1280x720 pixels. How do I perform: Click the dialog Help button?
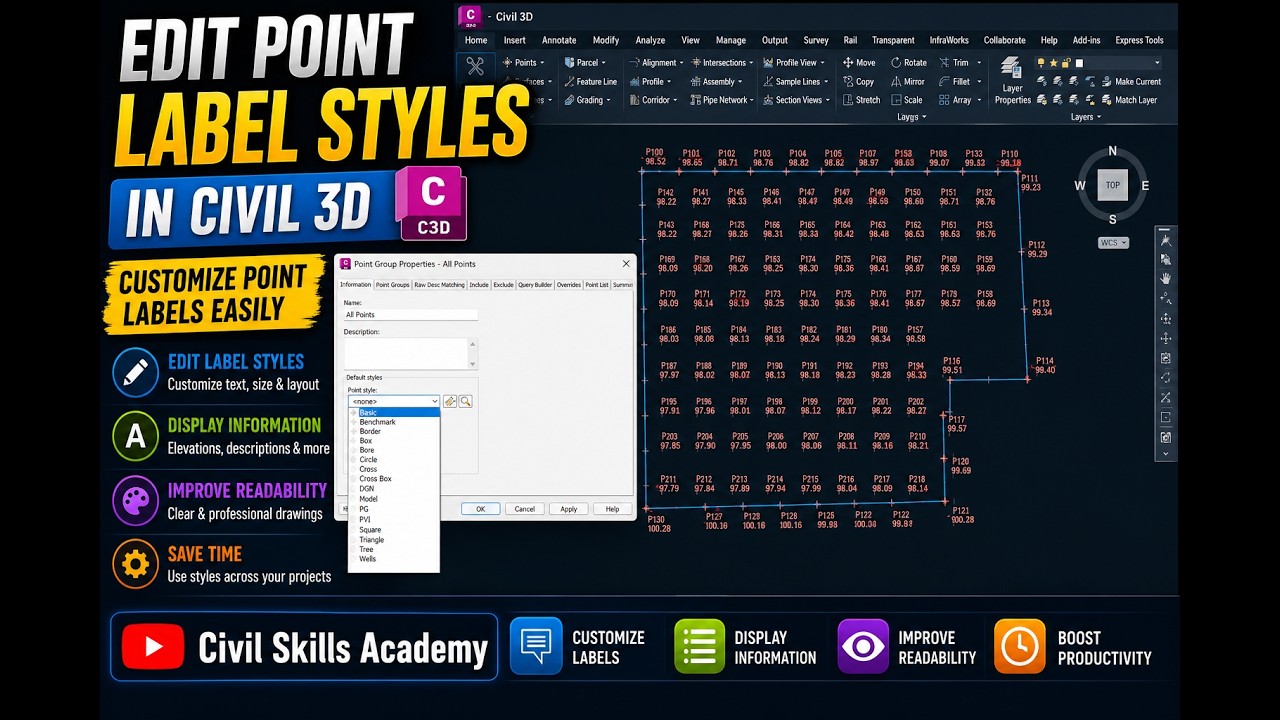pyautogui.click(x=612, y=509)
